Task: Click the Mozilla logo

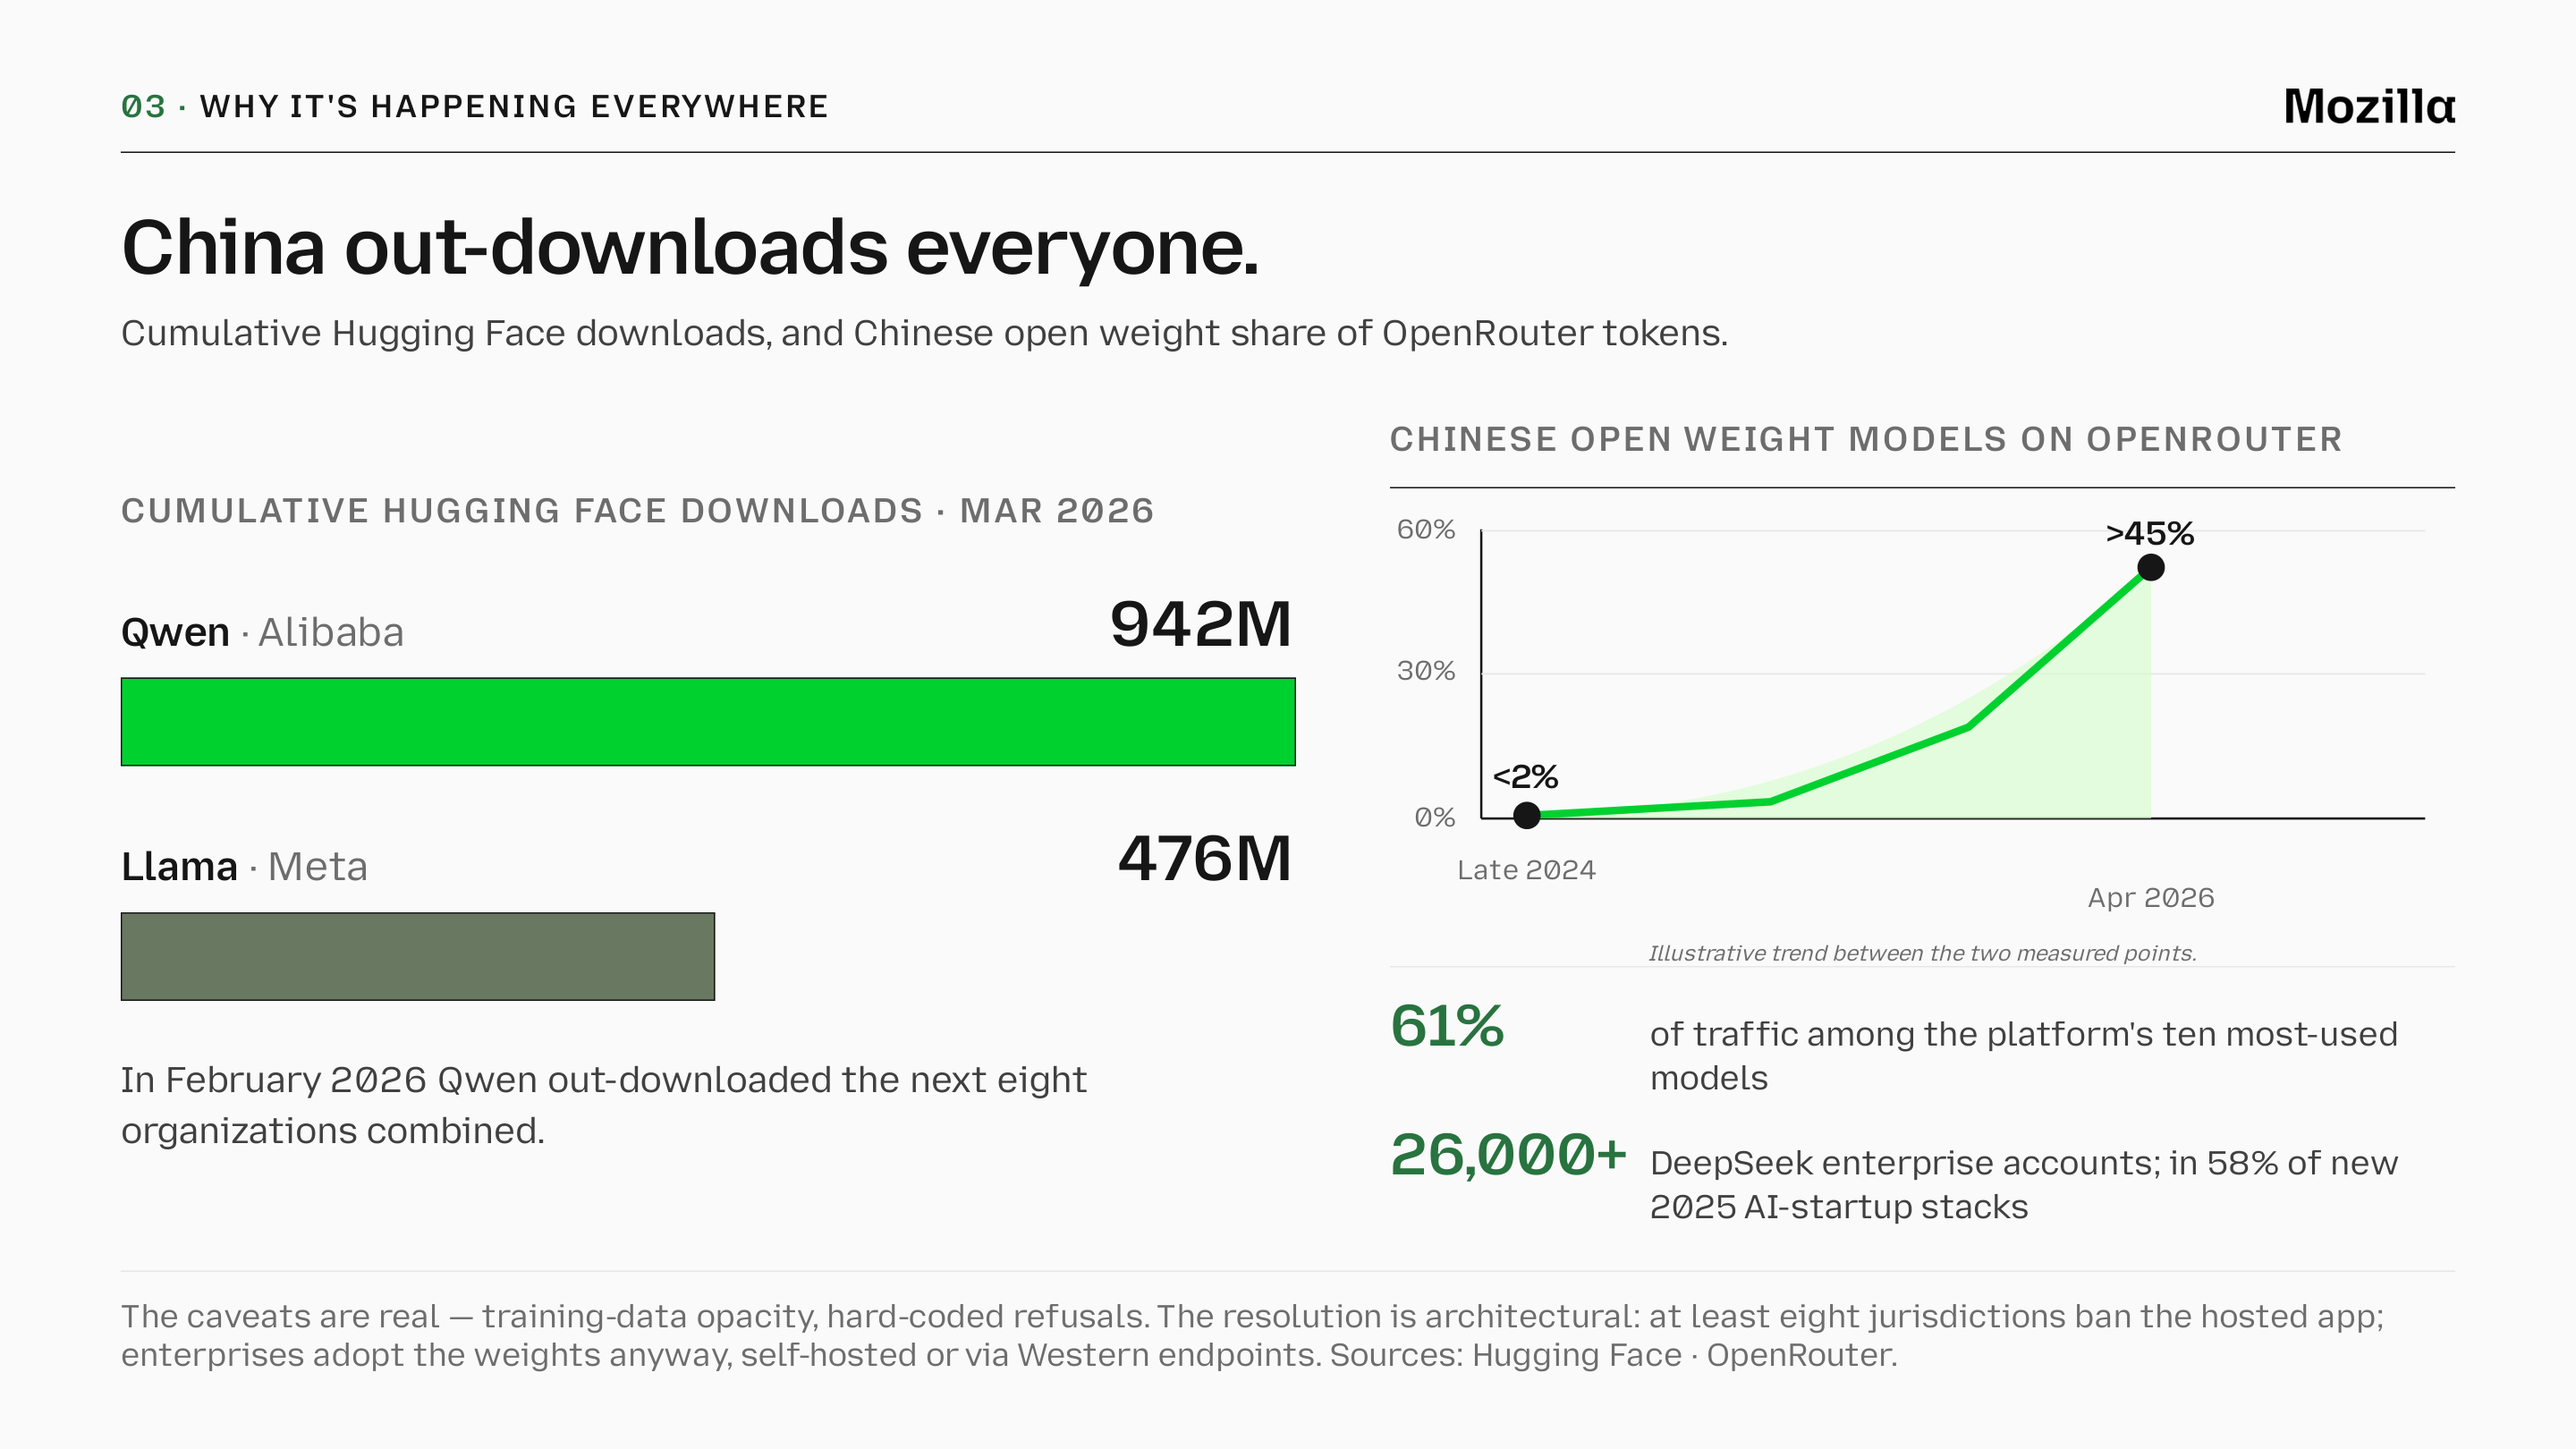Action: pyautogui.click(x=2368, y=106)
